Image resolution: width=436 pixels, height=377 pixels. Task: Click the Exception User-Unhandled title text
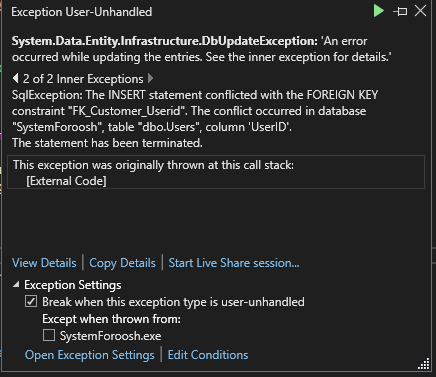[x=82, y=12]
